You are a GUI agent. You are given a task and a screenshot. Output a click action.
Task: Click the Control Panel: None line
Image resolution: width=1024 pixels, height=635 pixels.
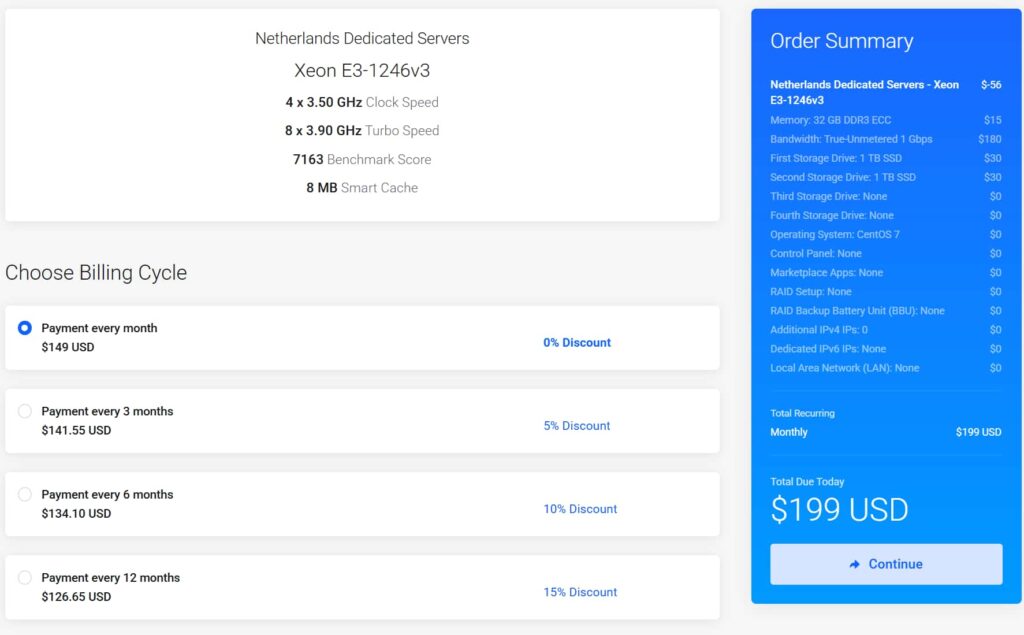coord(816,253)
